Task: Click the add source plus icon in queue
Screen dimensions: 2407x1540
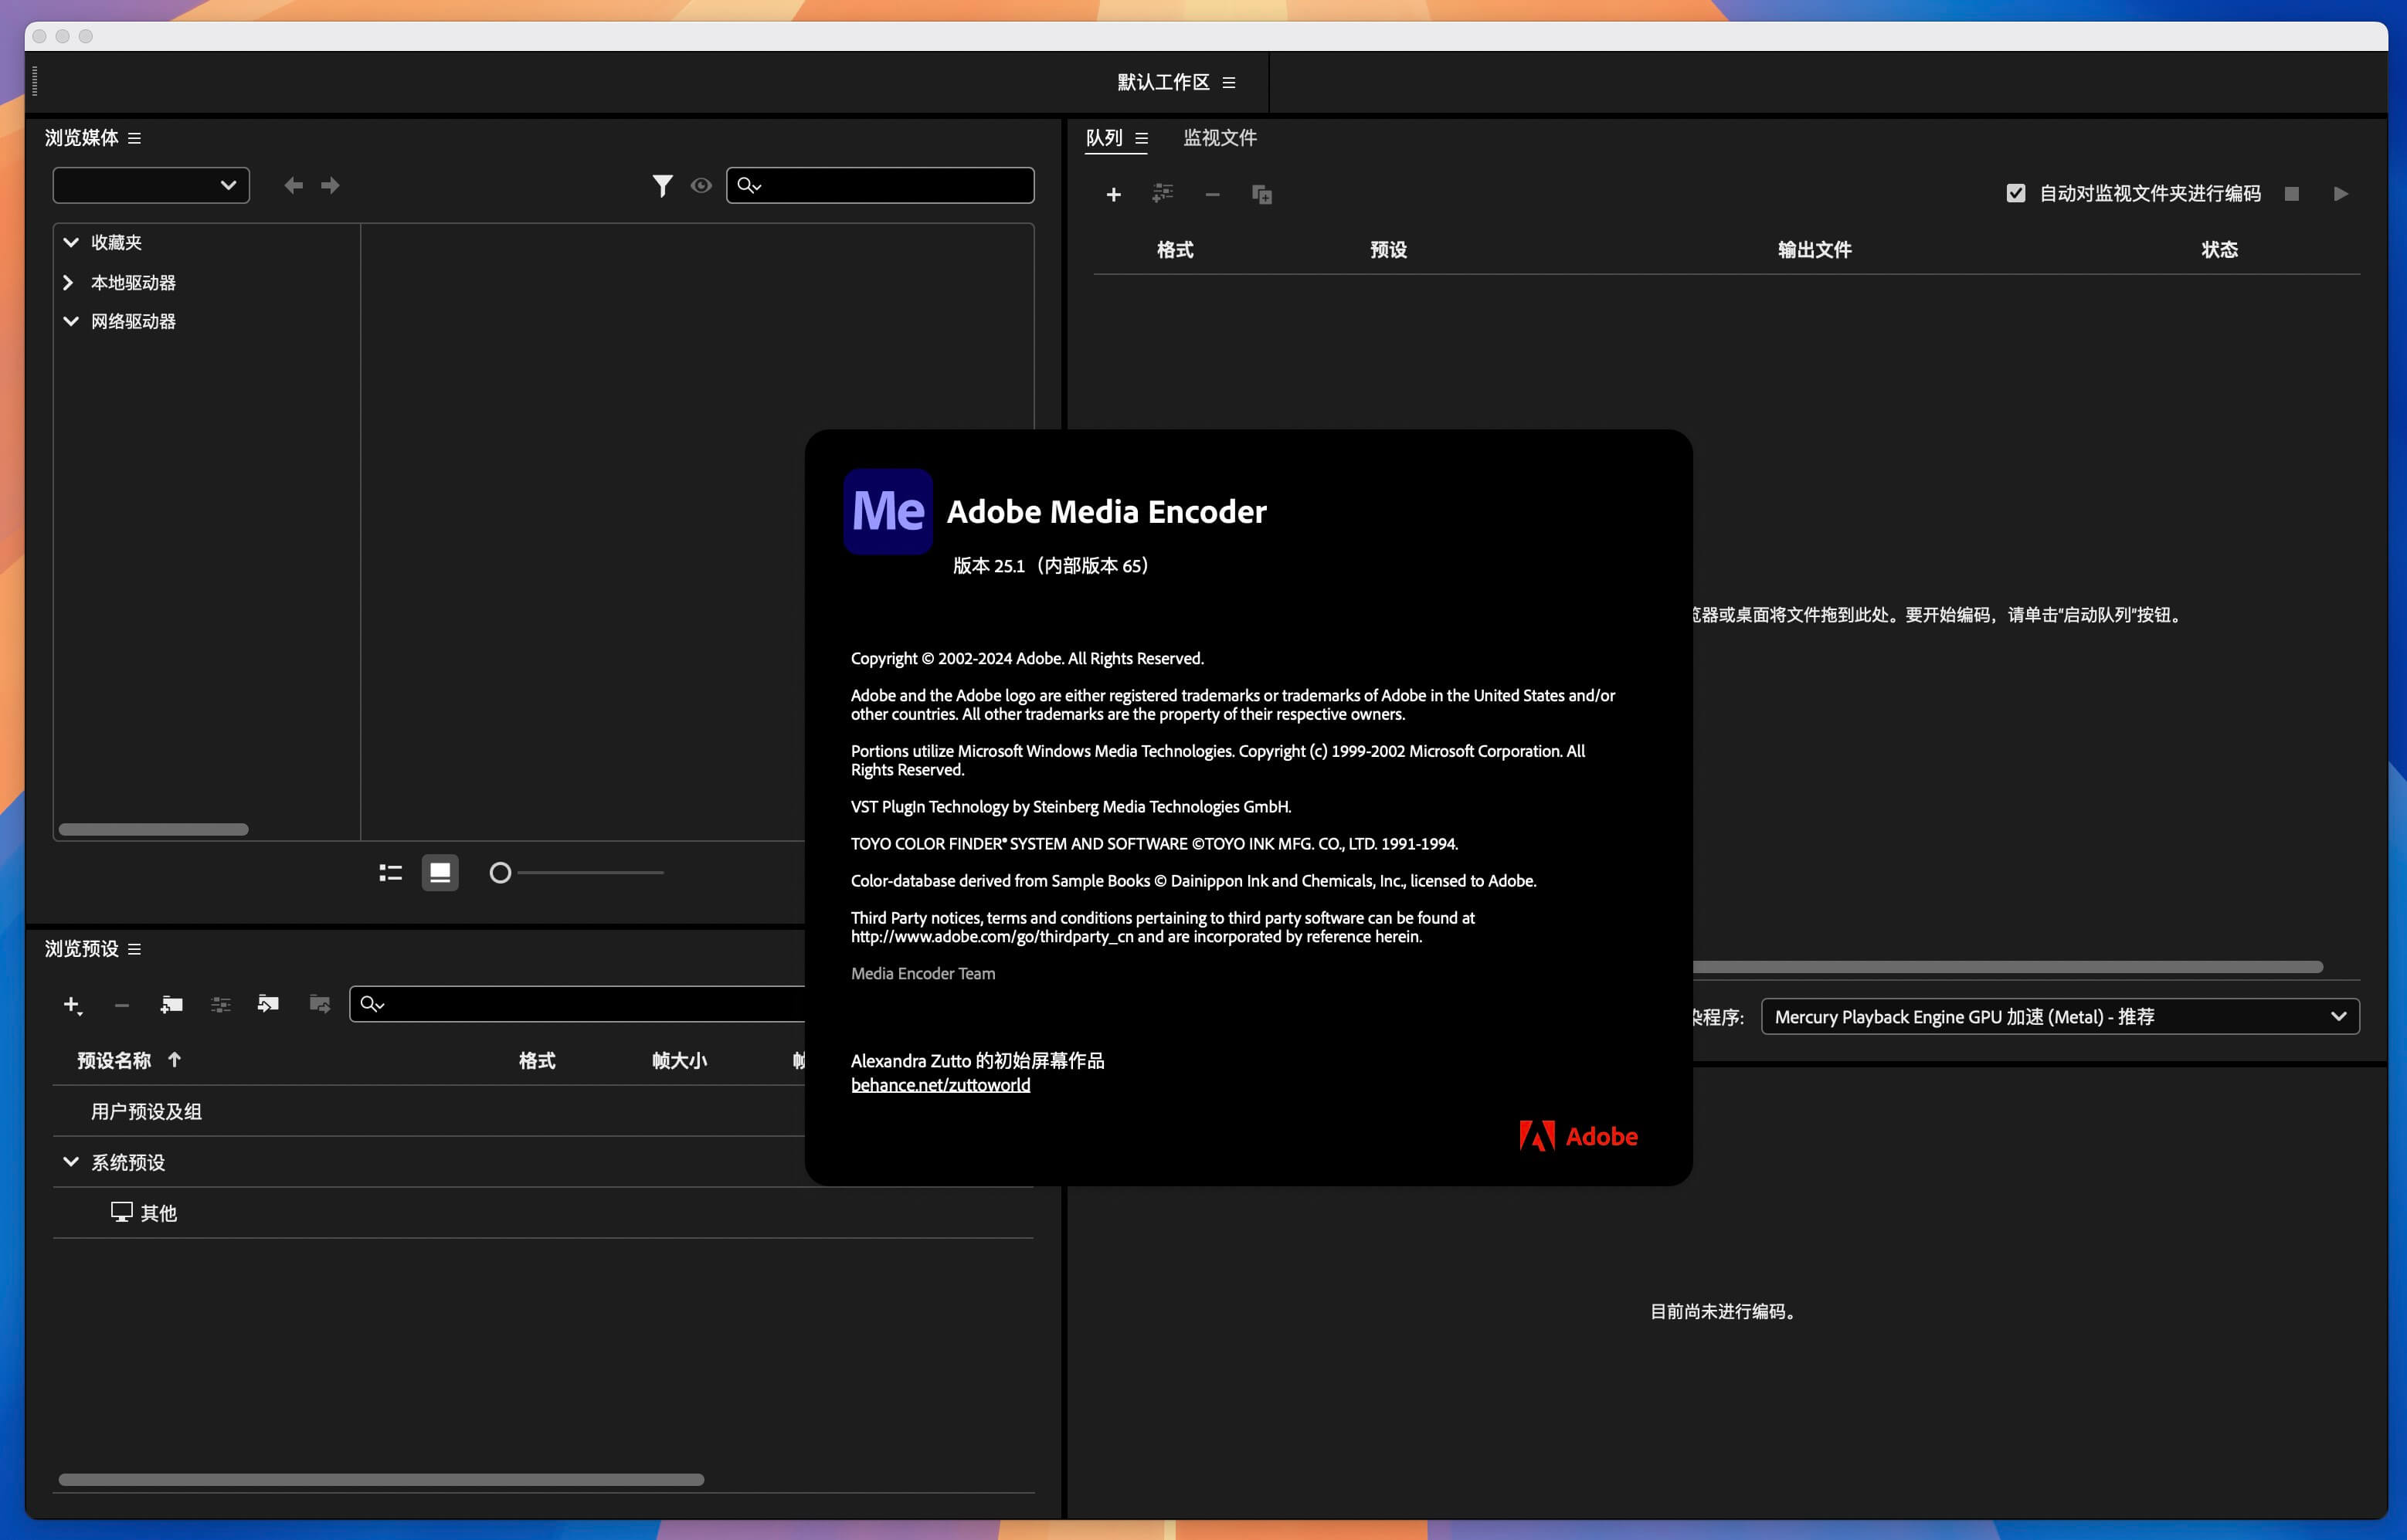Action: 1113,194
